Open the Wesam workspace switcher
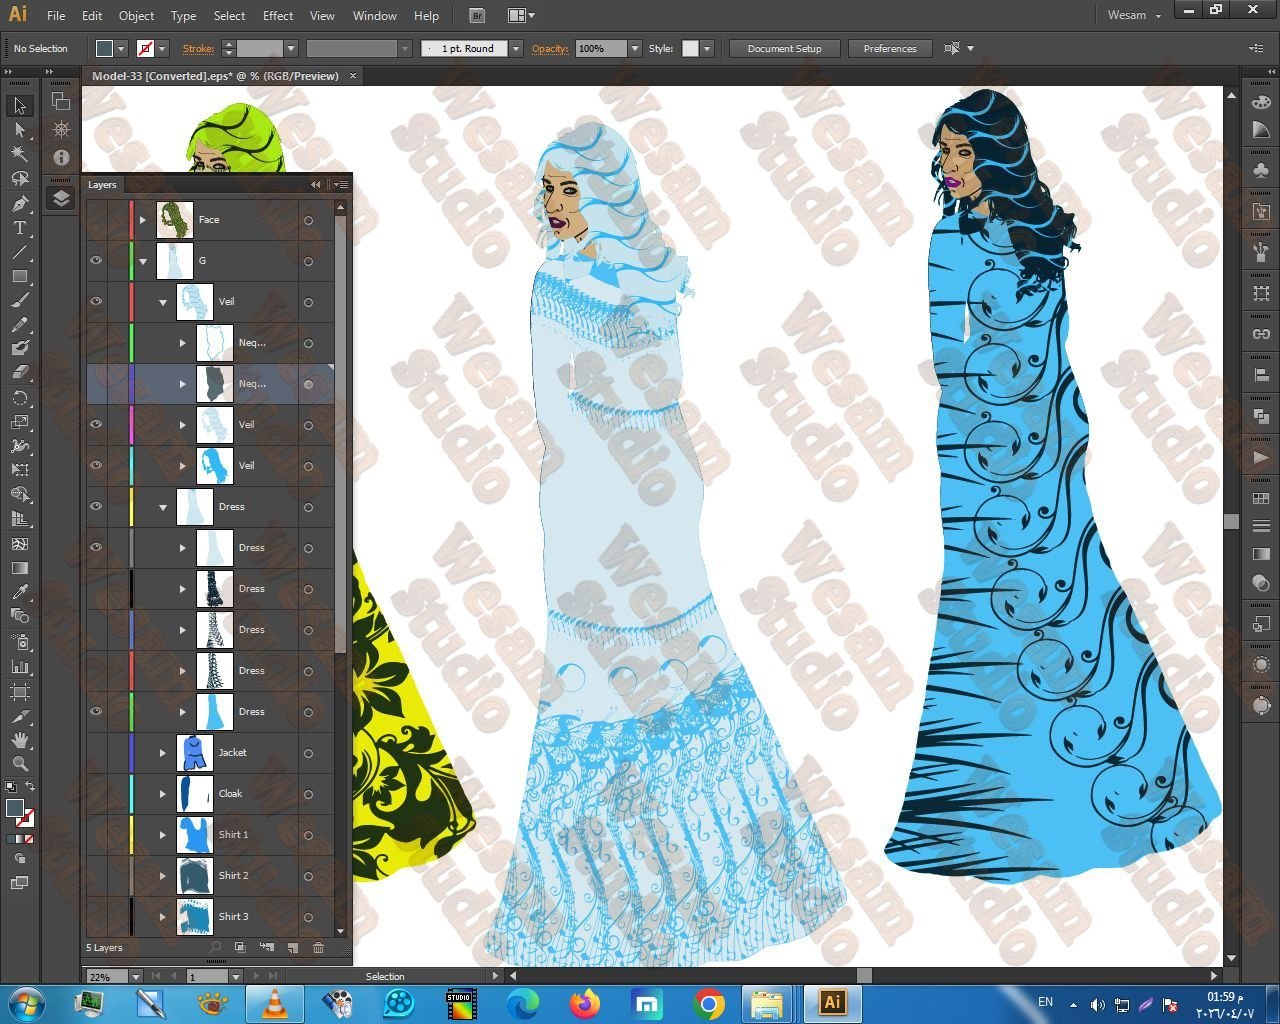 pyautogui.click(x=1134, y=16)
